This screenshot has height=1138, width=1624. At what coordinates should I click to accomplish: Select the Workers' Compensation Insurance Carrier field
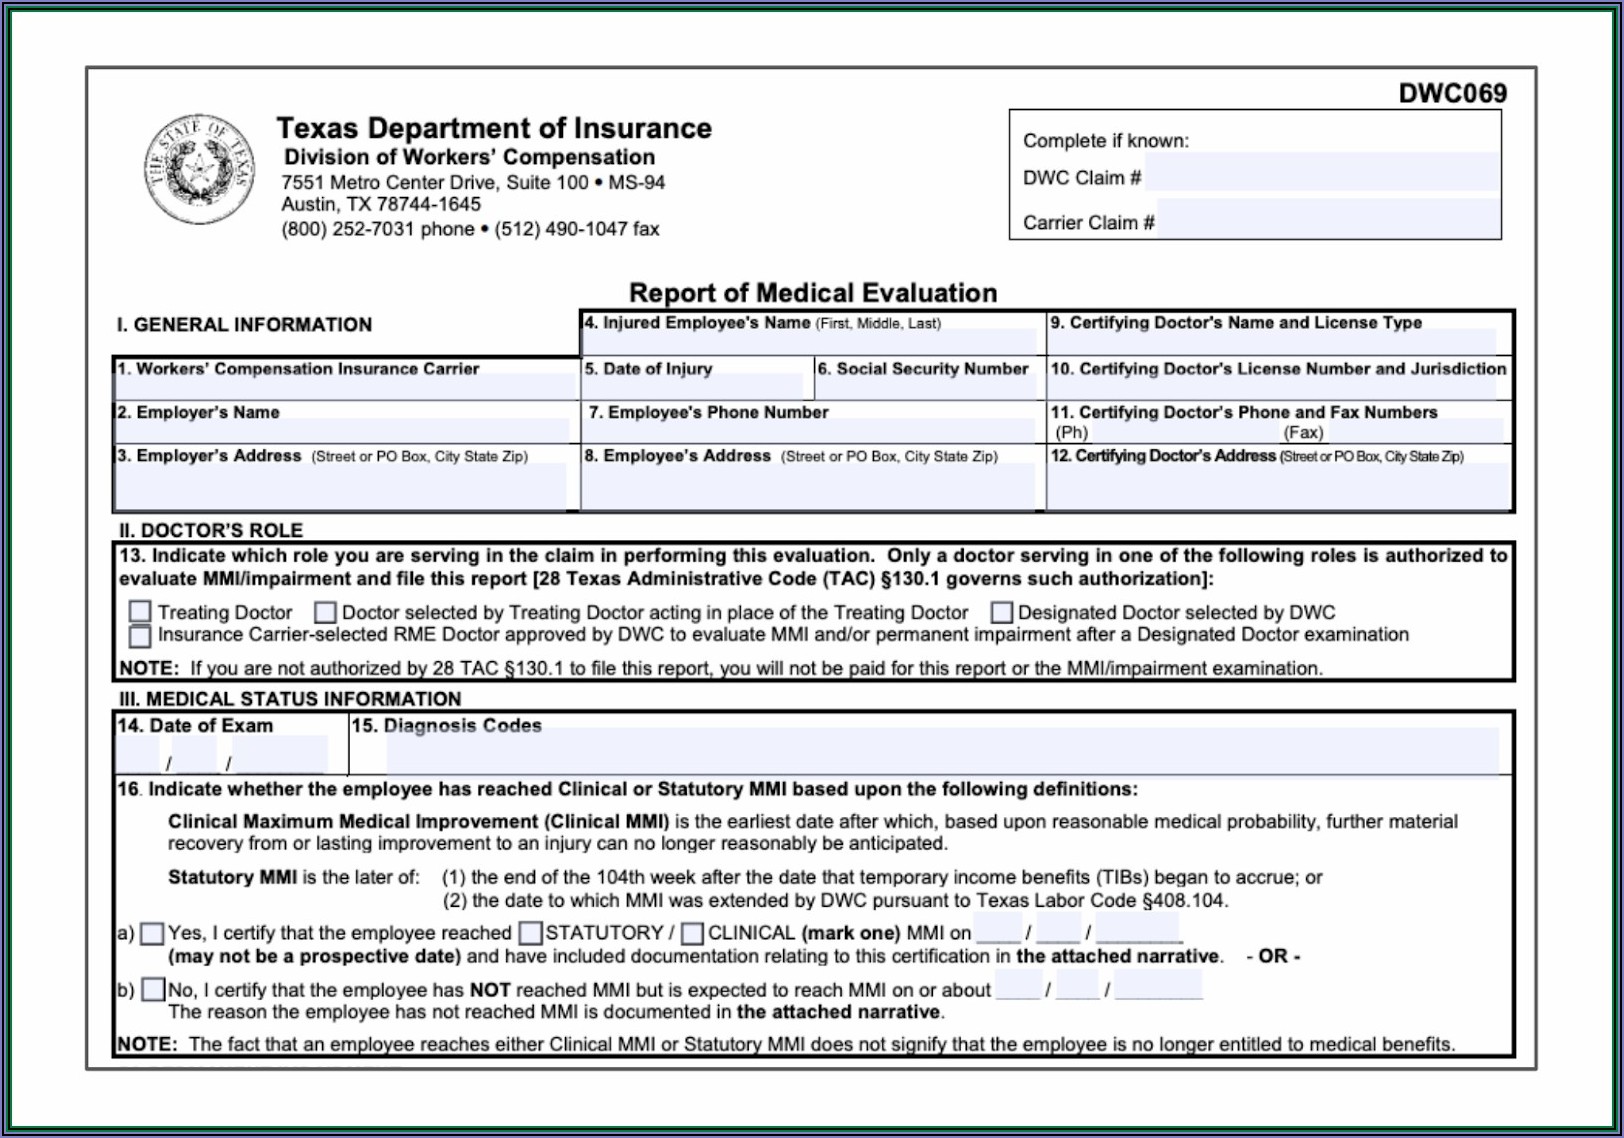click(x=345, y=388)
